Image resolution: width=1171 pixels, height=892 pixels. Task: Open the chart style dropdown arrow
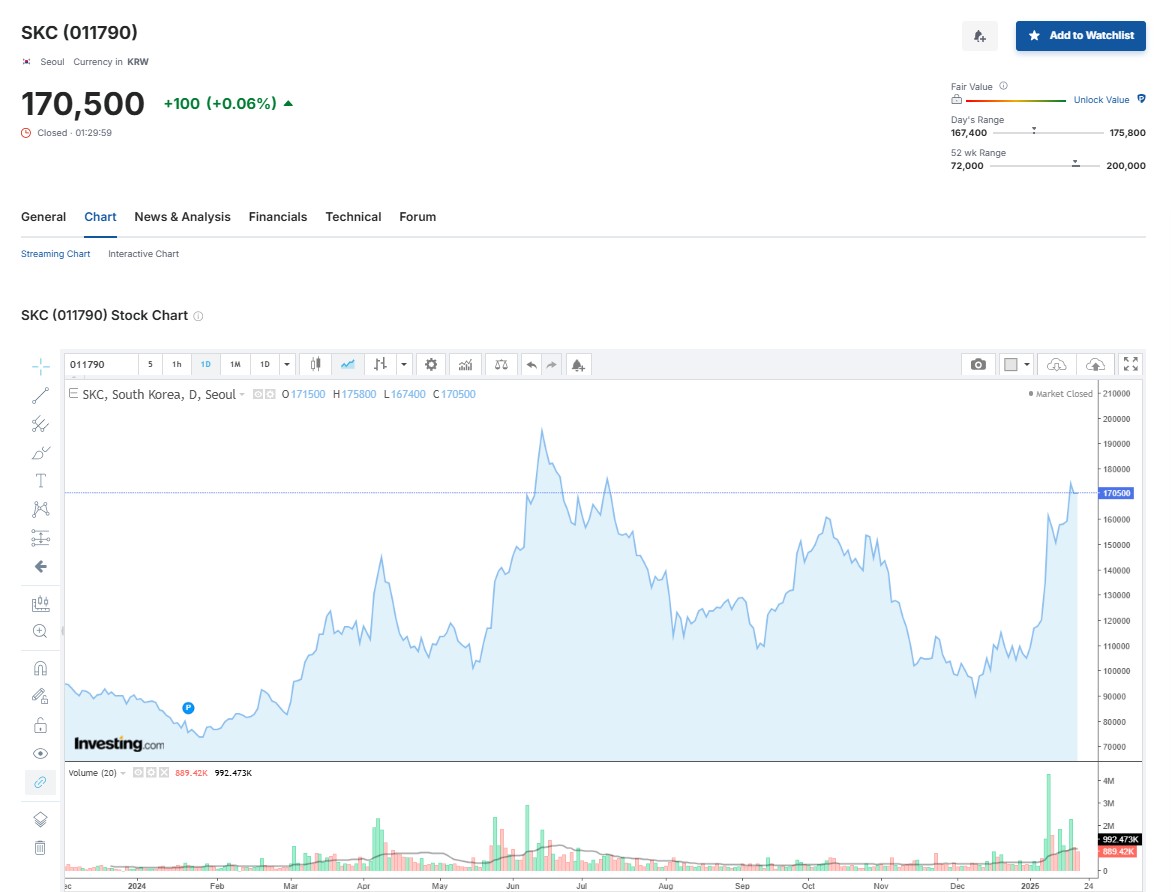(404, 365)
